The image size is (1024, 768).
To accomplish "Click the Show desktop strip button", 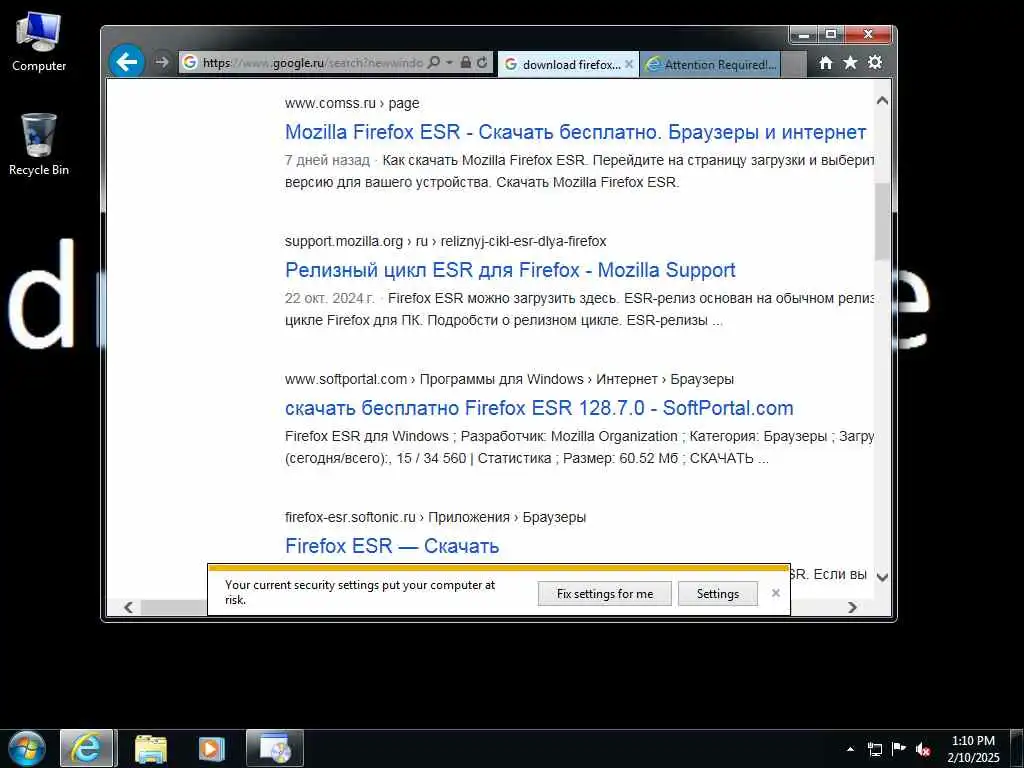I will [x=1017, y=749].
